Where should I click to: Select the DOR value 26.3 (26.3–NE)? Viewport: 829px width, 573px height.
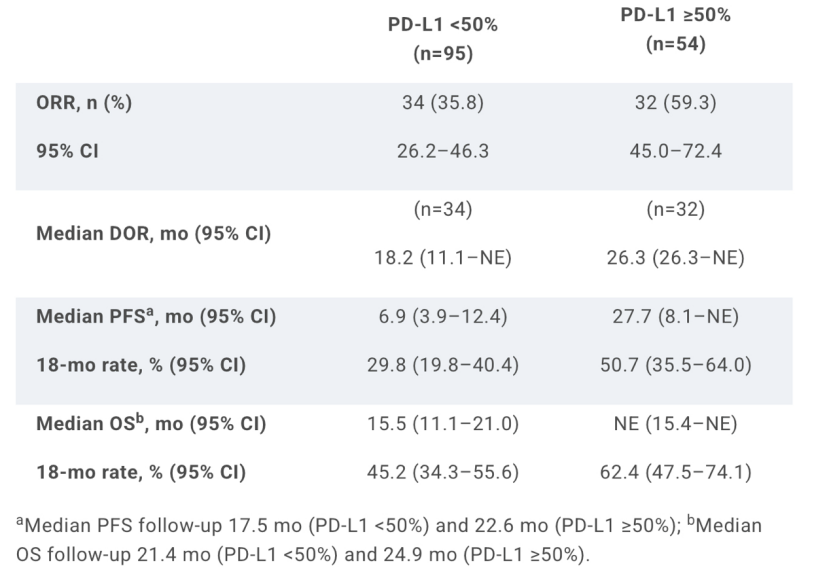click(667, 260)
